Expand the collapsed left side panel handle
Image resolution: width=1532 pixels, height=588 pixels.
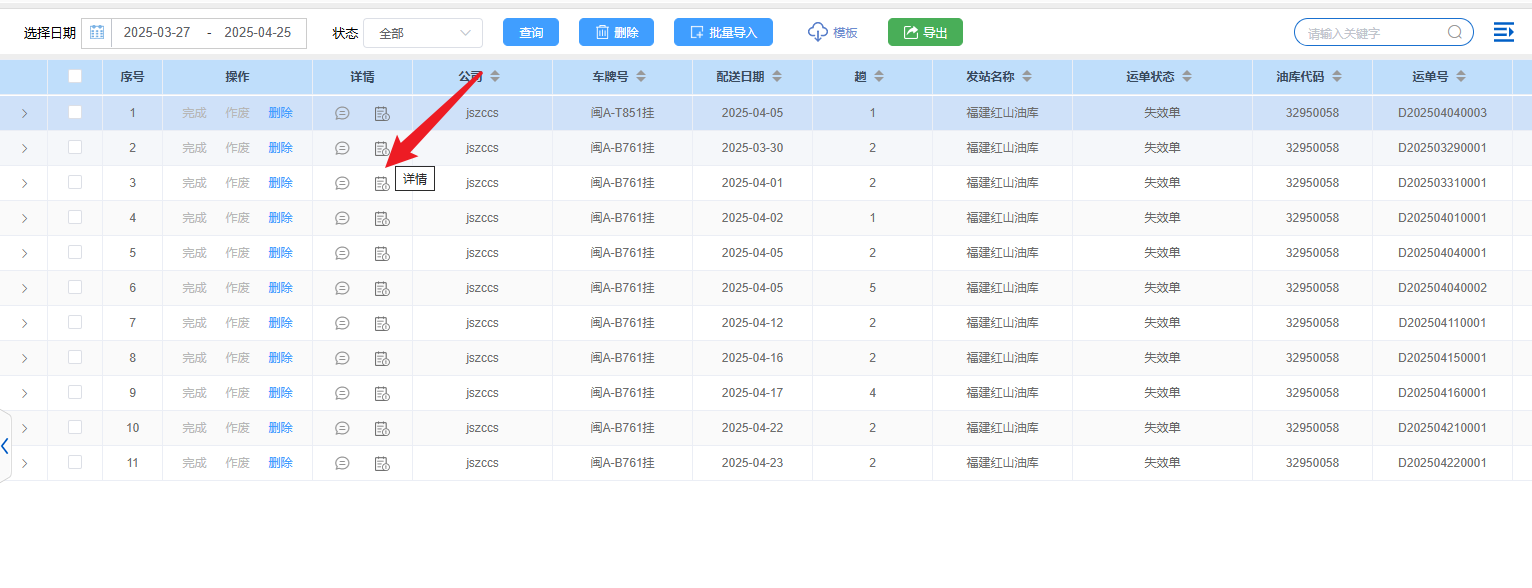5,446
